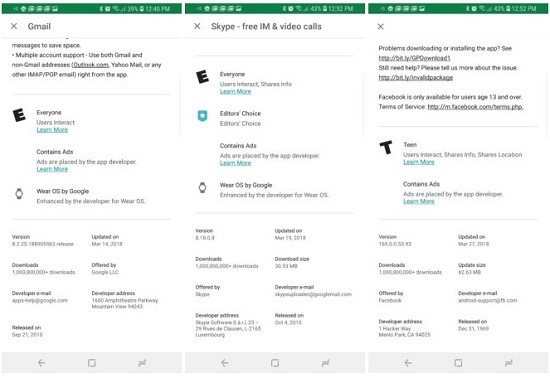Tap recent apps button on Gmail screen
Image resolution: width=550 pixels, height=378 pixels.
click(x=142, y=363)
